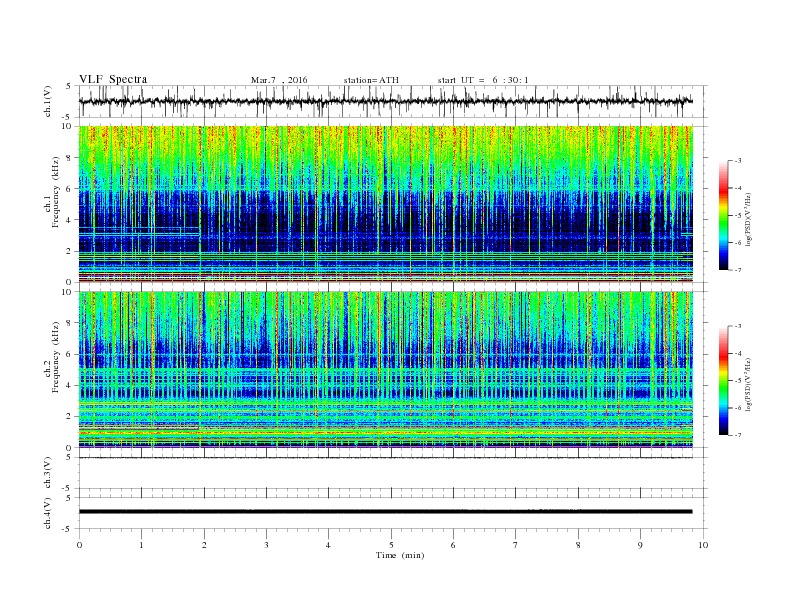The image size is (792, 612).
Task: Click the "2" tick on the time axis
Action: (x=204, y=545)
